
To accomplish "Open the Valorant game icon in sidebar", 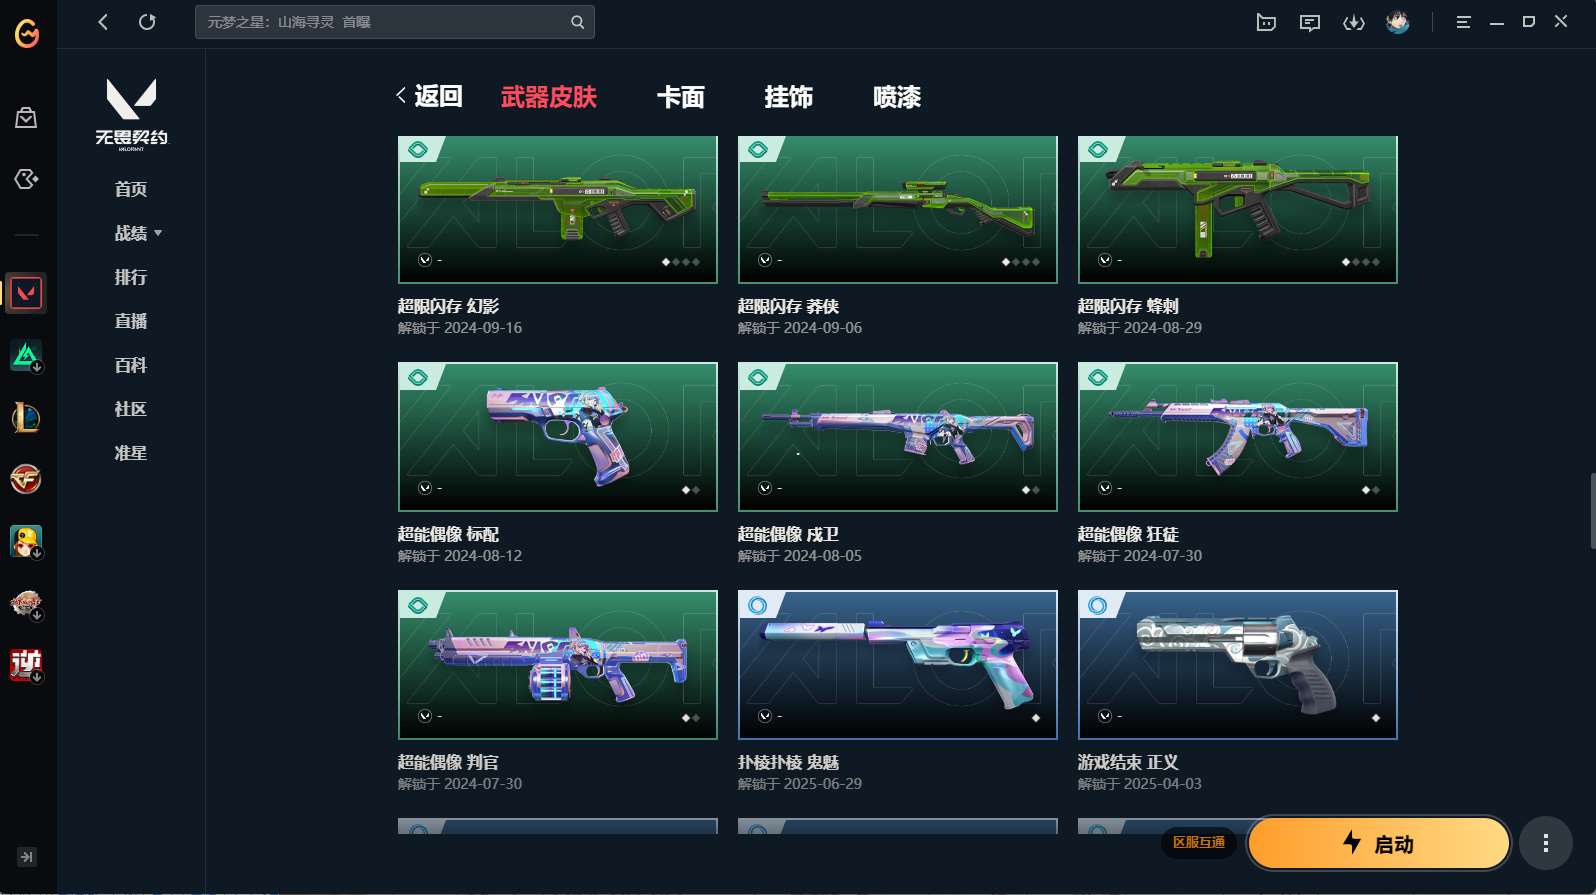I will click(x=26, y=293).
